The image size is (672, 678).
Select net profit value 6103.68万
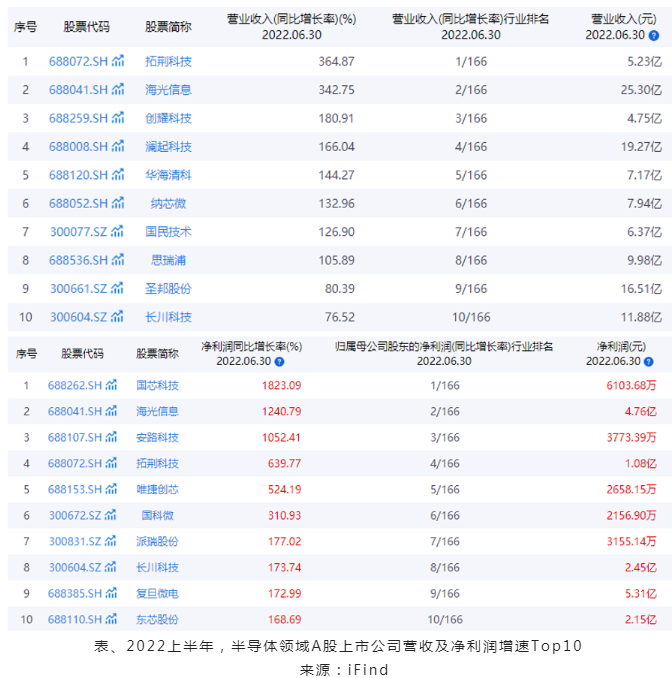(631, 385)
